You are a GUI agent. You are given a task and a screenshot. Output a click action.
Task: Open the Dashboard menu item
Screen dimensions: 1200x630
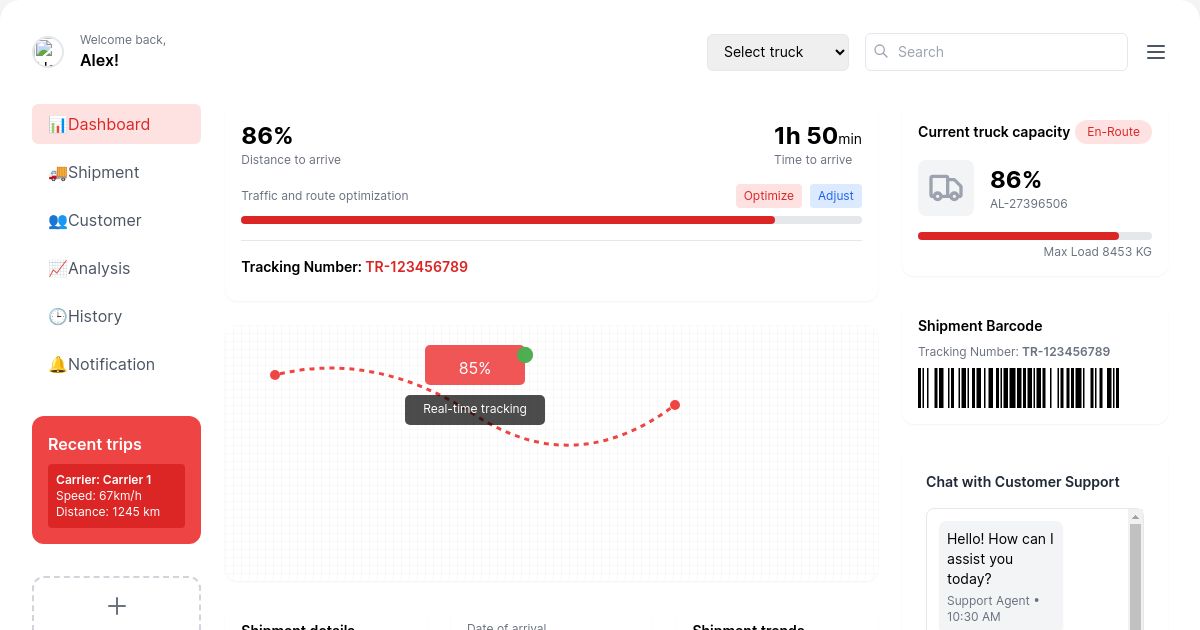pos(116,124)
